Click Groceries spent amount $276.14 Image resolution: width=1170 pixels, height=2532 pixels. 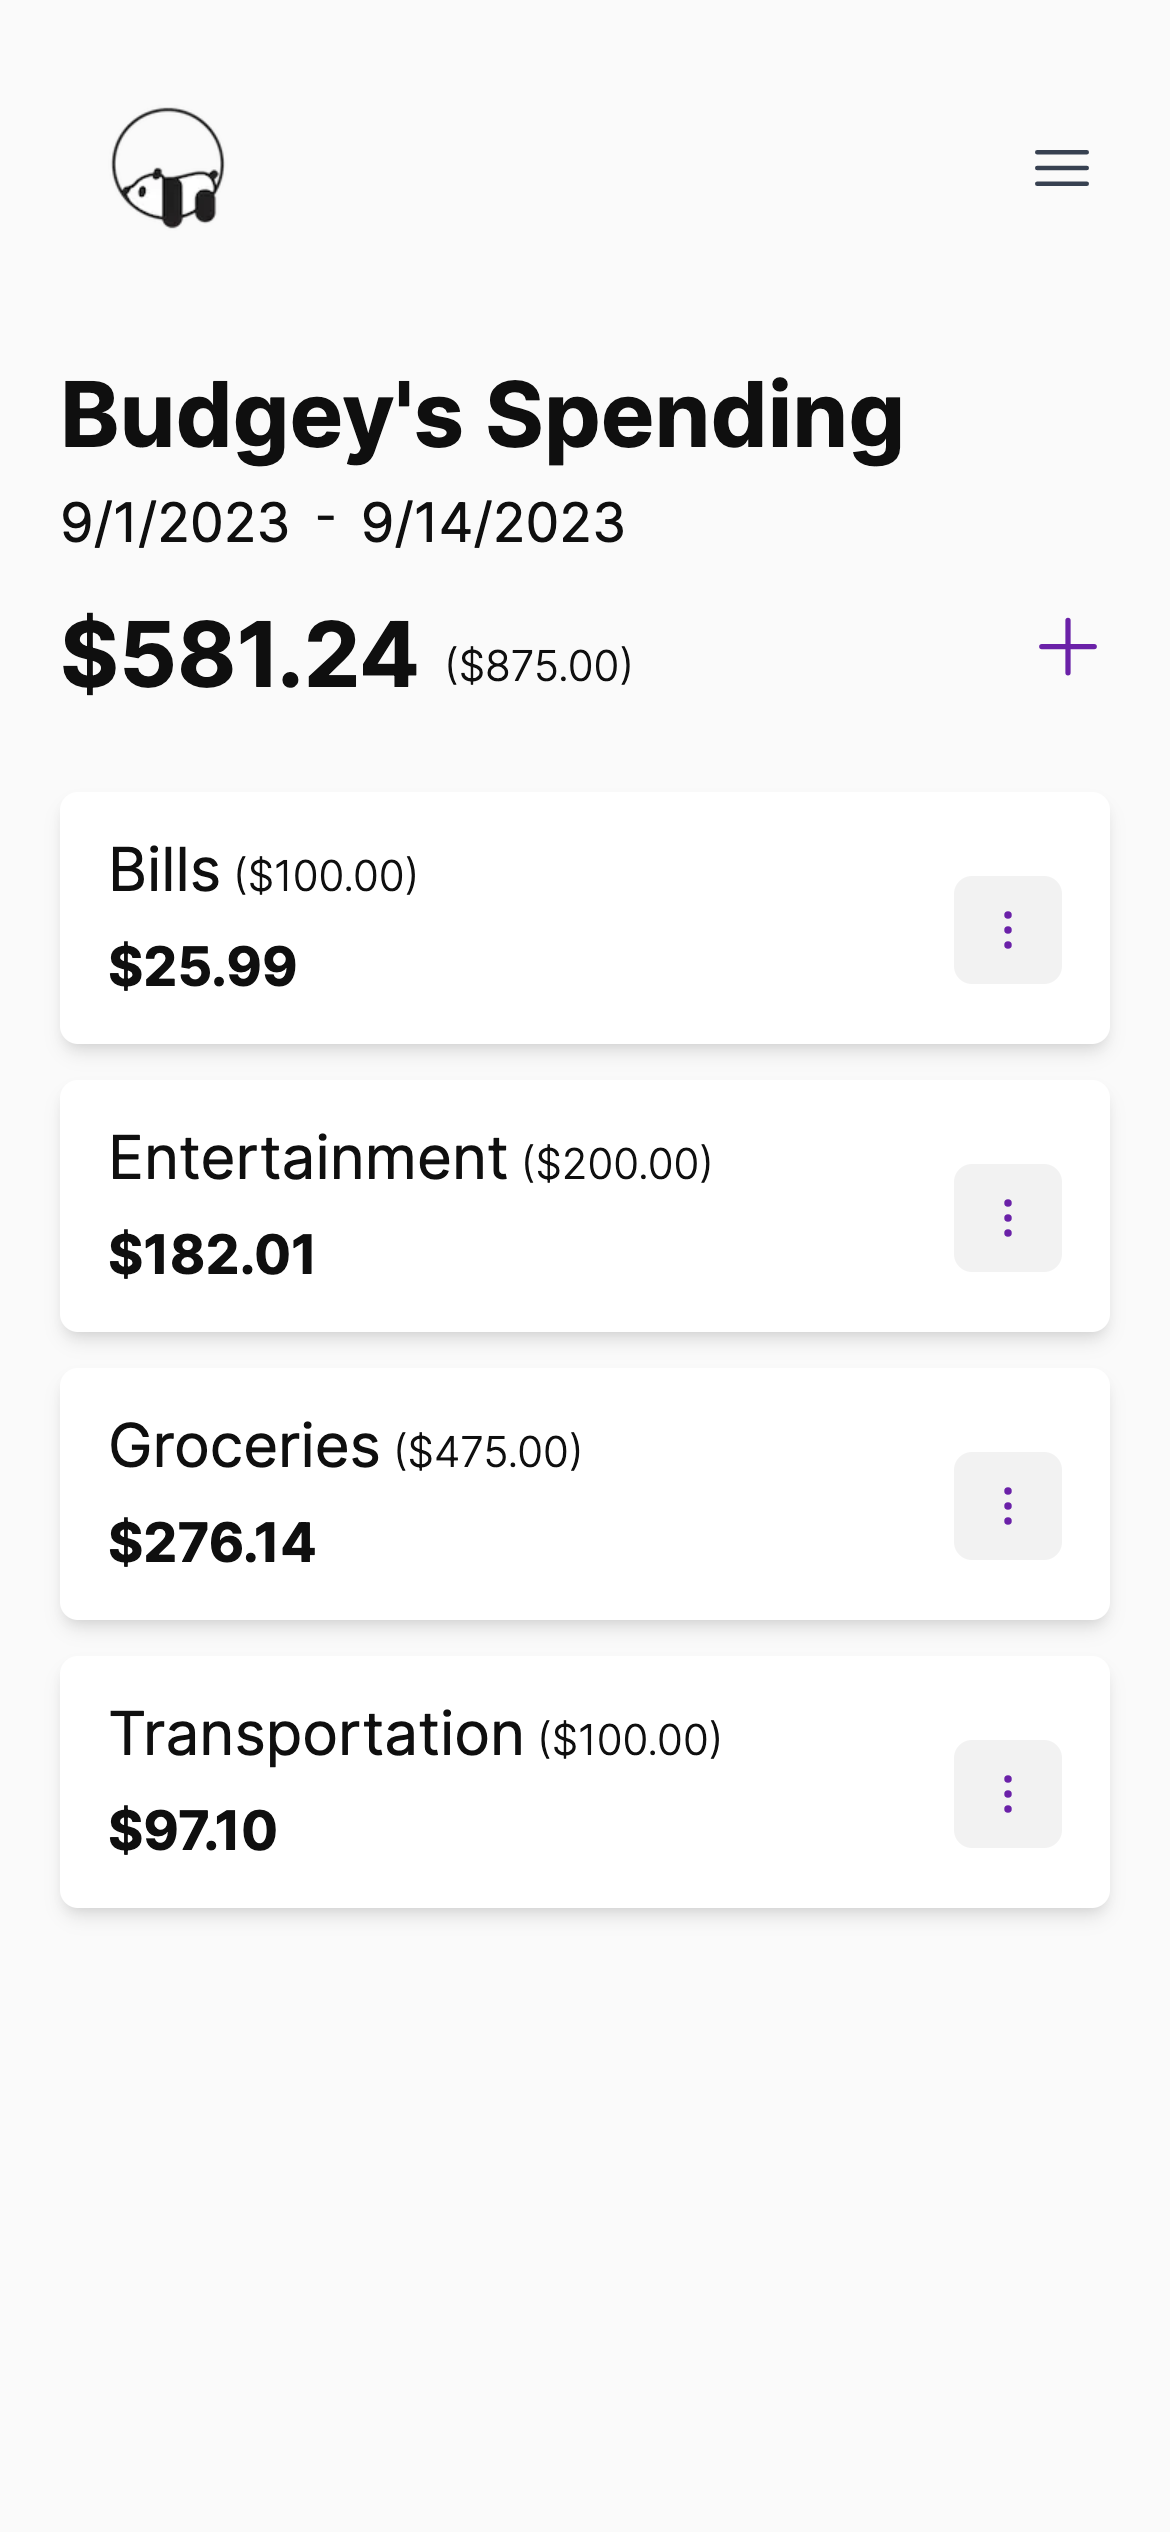212,1542
